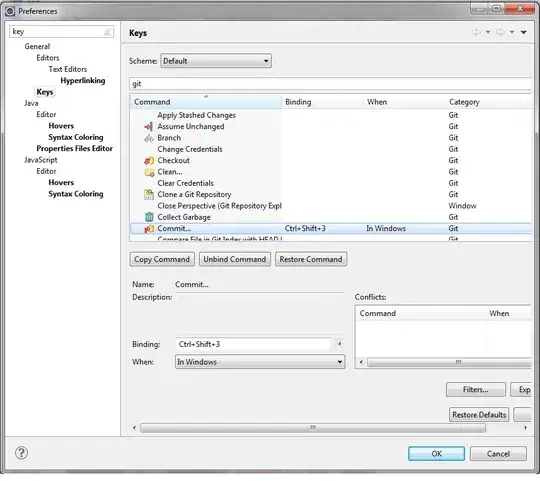The width and height of the screenshot is (540, 481).
Task: Select Text Editors in the tree
Action: [x=68, y=69]
